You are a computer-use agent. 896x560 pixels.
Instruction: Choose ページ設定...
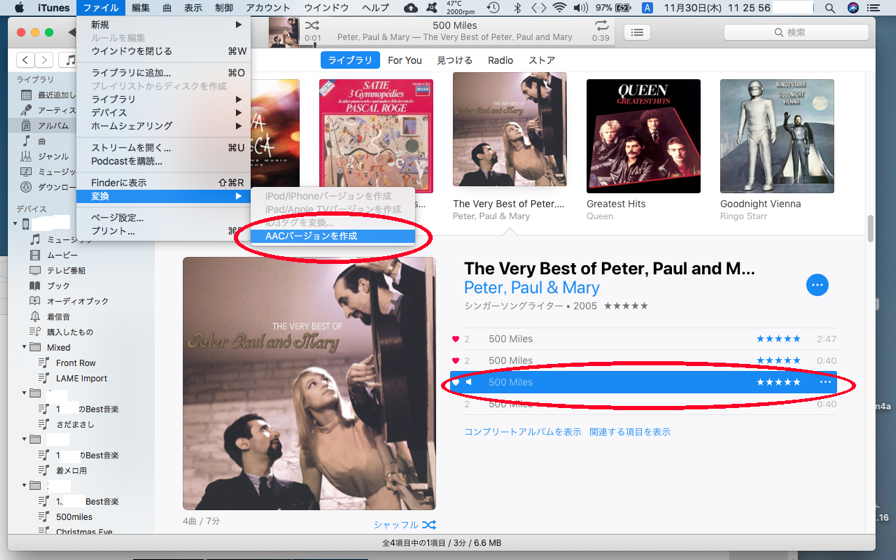163,218
